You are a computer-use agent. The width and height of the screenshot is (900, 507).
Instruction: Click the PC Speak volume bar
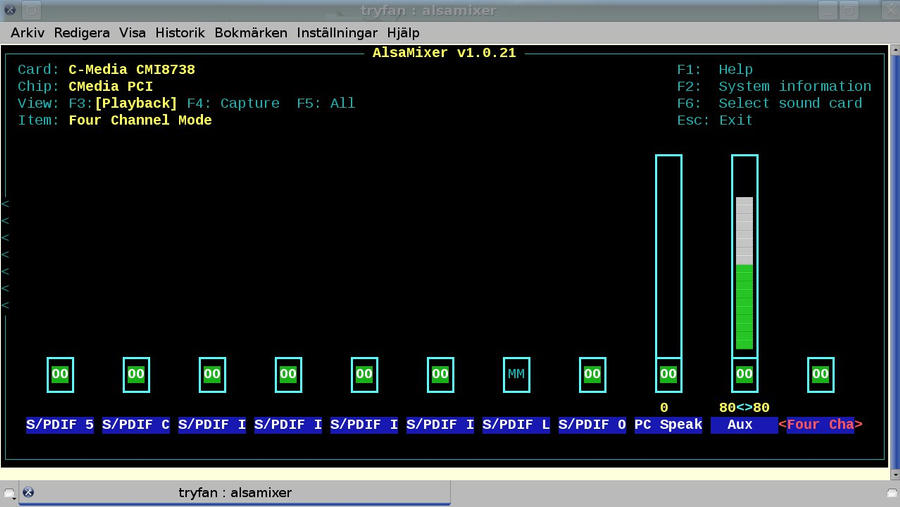(669, 256)
